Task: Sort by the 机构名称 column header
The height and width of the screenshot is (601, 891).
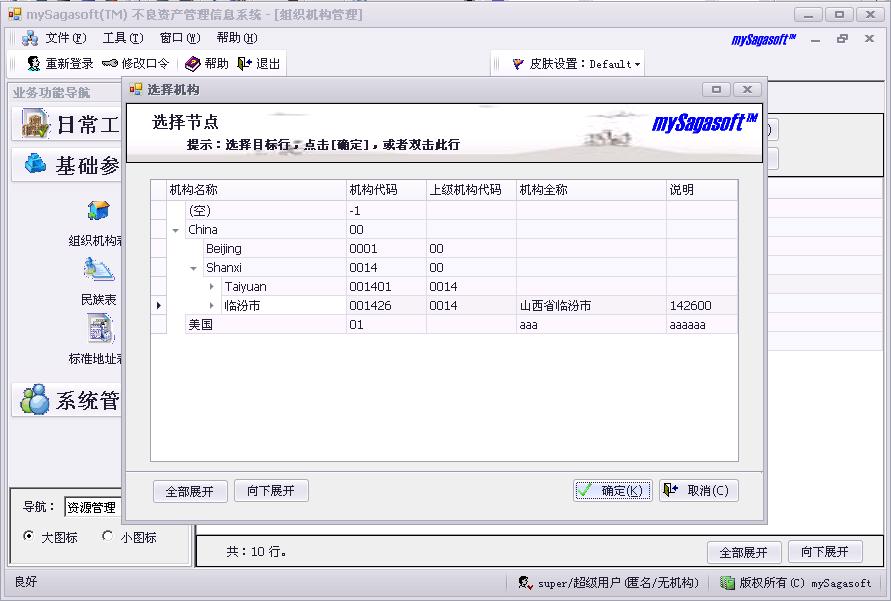Action: [x=256, y=190]
